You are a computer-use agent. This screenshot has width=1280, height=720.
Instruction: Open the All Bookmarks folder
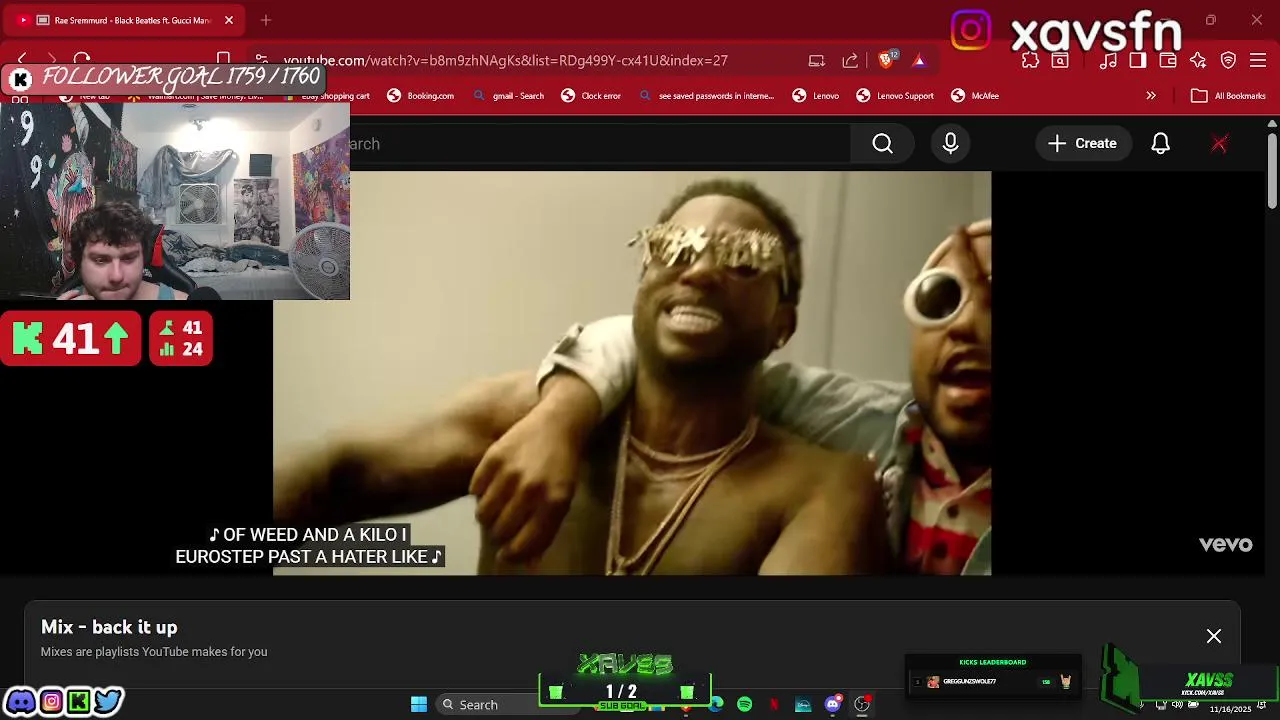(1228, 96)
